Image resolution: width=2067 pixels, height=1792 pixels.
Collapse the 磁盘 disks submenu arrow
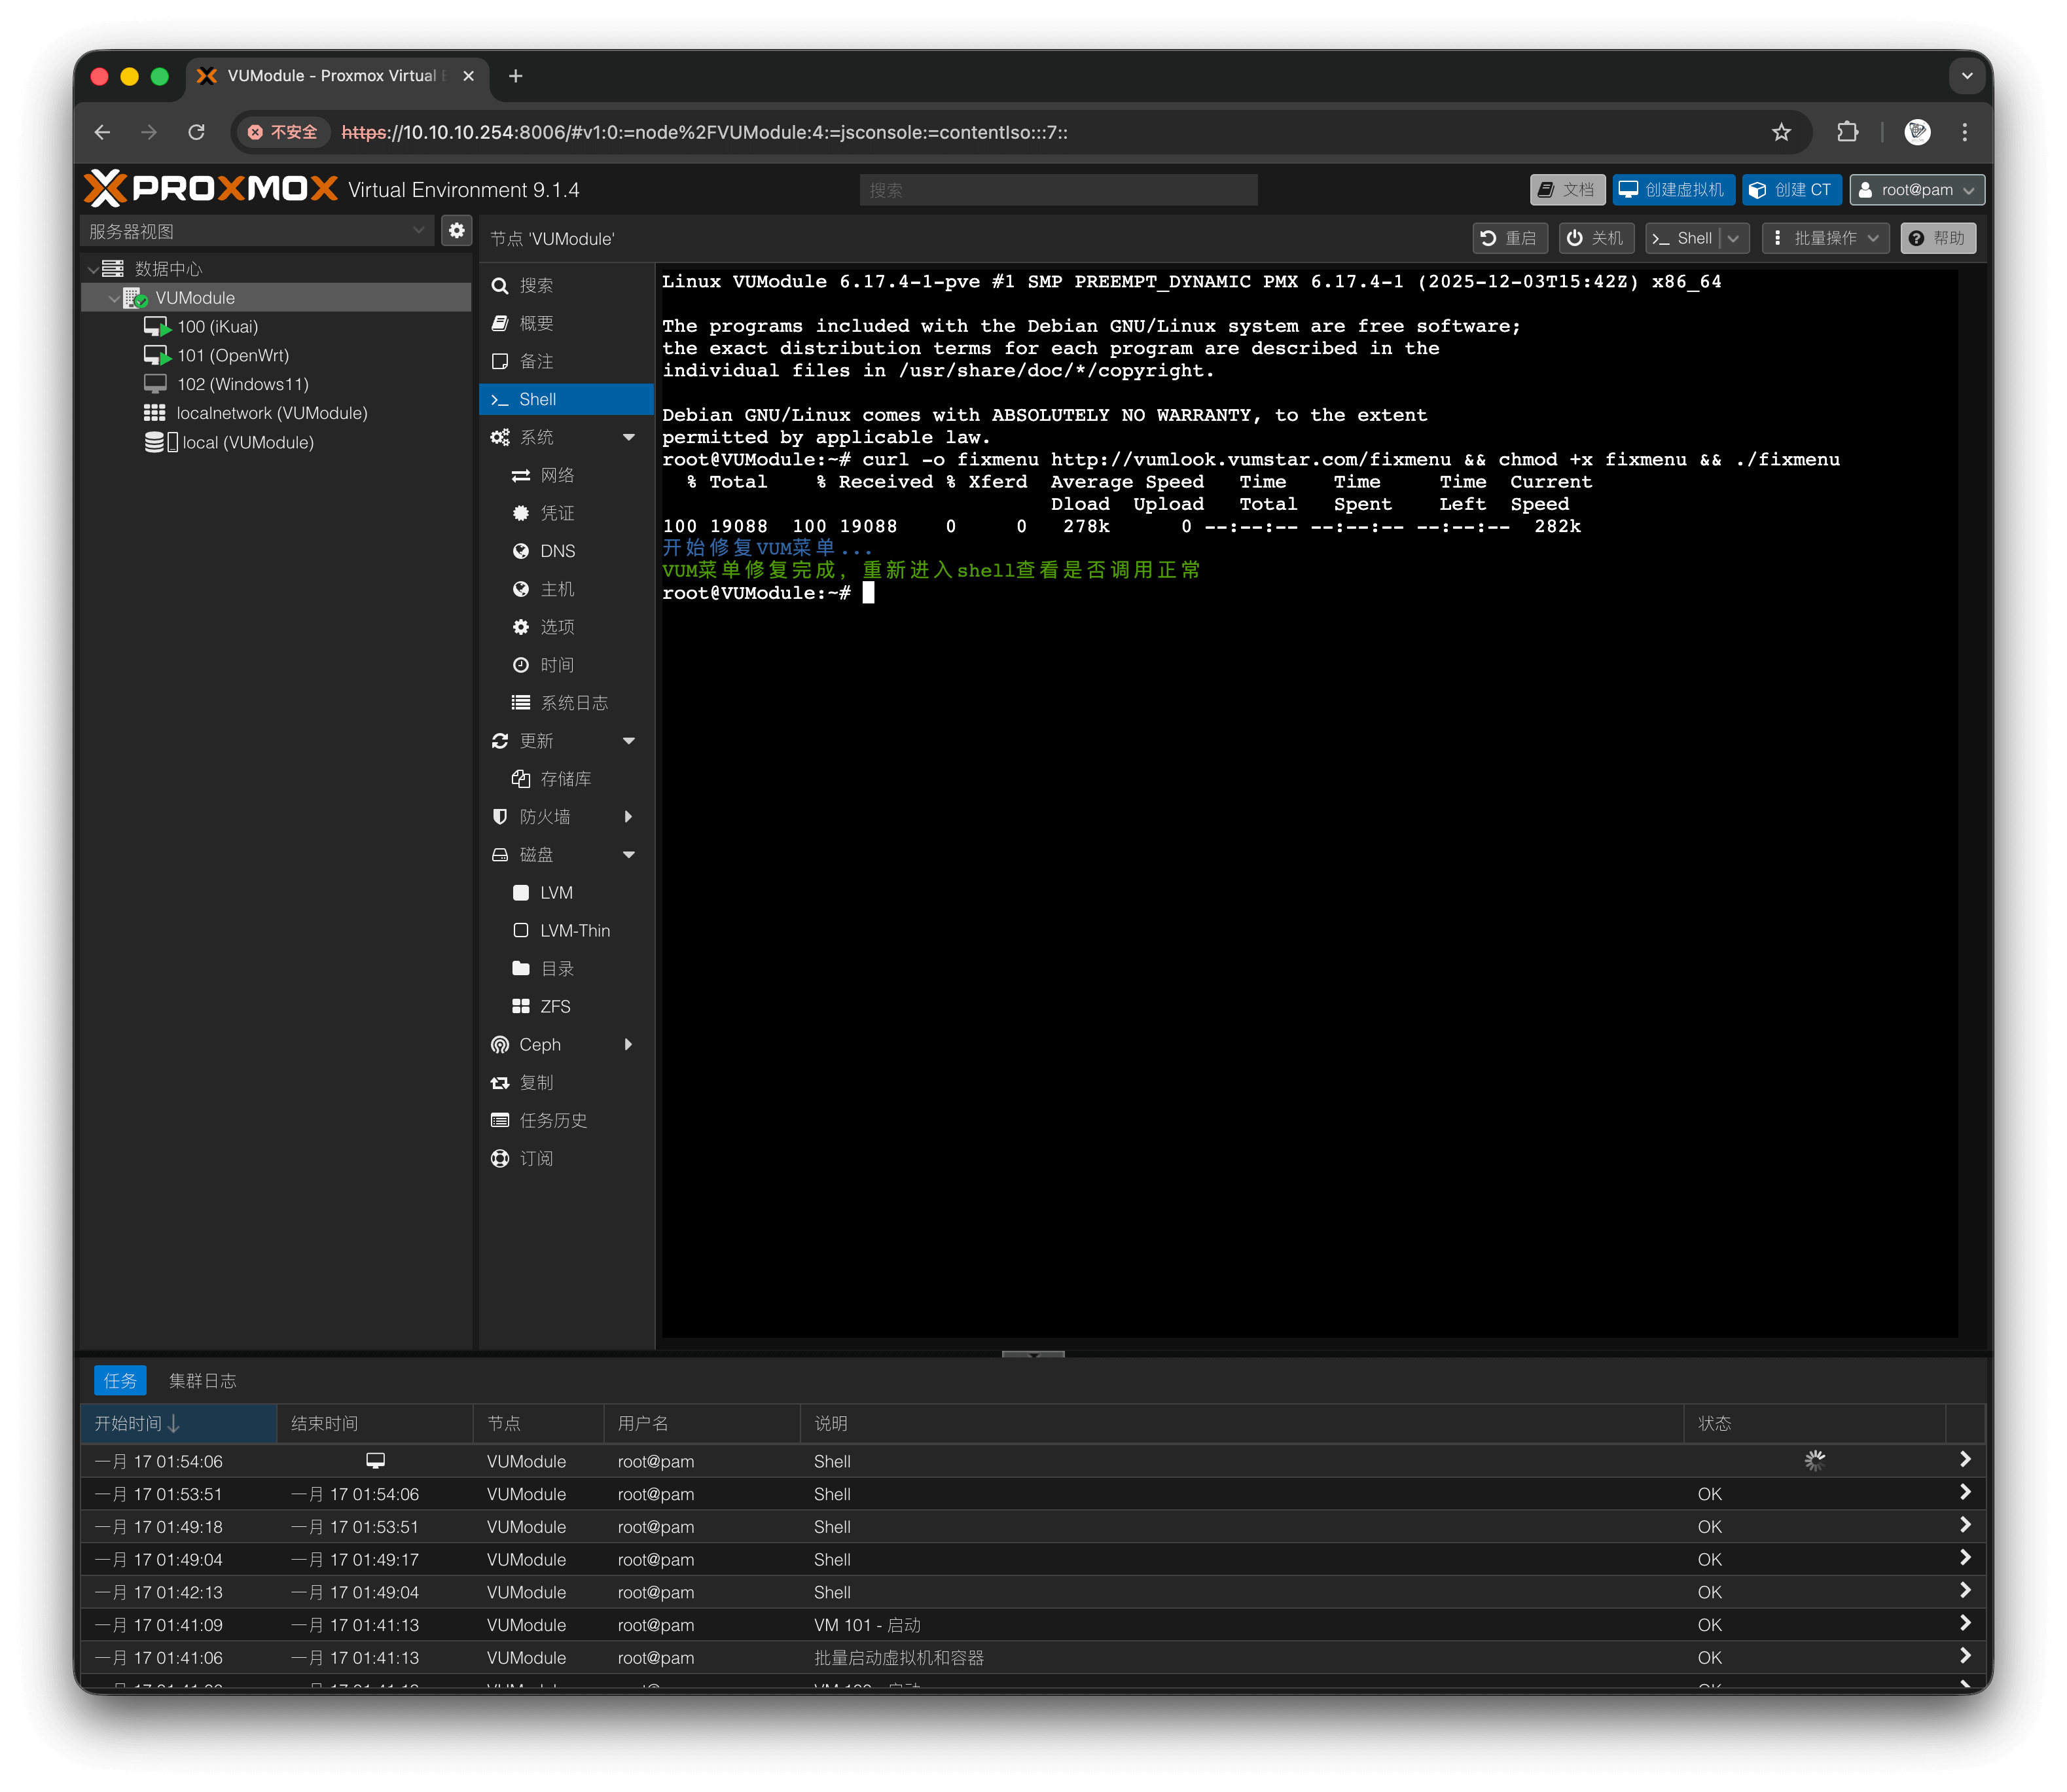629,855
